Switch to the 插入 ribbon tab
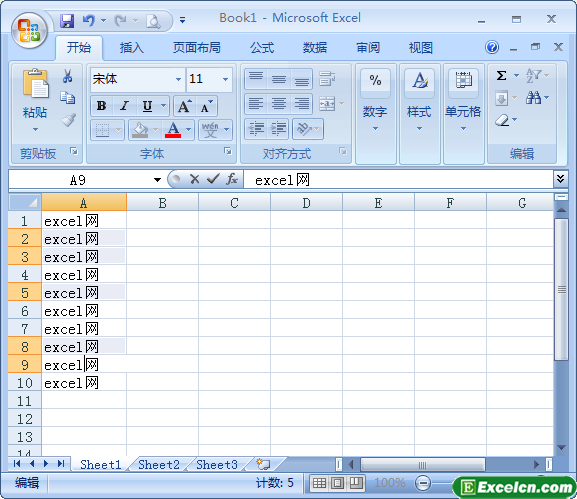Screen dimensions: 577x499 132,48
